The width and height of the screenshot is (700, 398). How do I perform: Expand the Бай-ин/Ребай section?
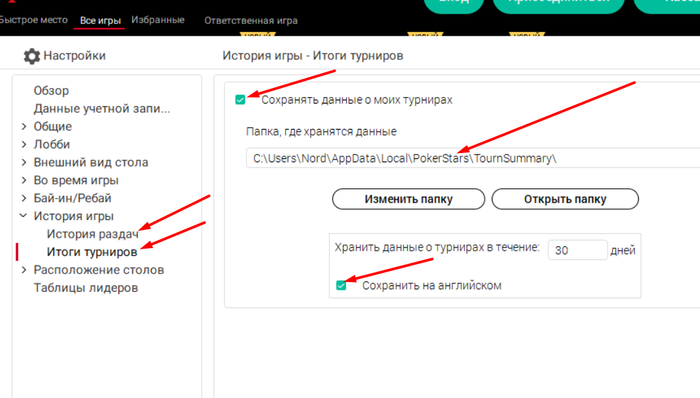(x=24, y=198)
